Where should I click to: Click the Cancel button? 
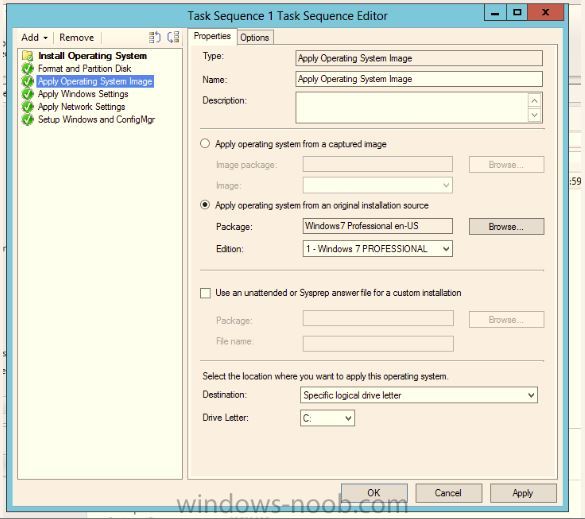(x=448, y=493)
